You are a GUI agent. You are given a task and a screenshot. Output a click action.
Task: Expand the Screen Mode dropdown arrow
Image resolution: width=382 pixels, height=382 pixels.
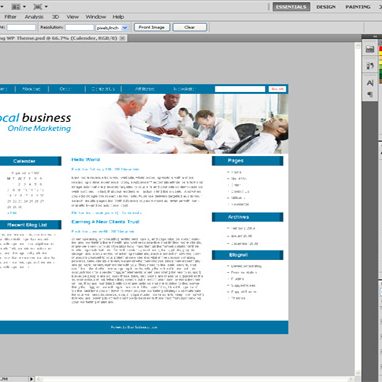point(46,7)
